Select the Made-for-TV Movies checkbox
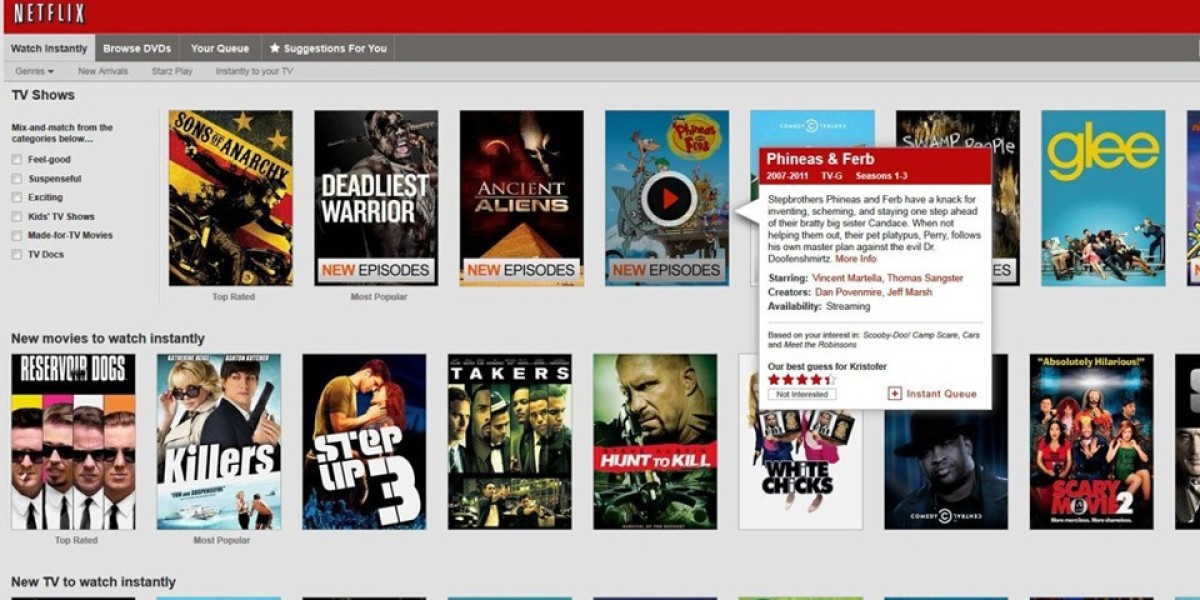 (18, 235)
